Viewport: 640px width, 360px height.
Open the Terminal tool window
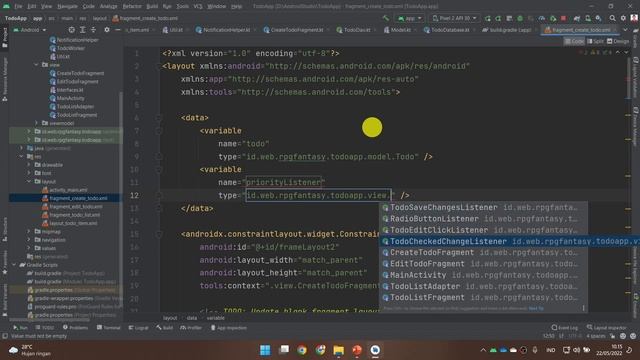point(109,328)
